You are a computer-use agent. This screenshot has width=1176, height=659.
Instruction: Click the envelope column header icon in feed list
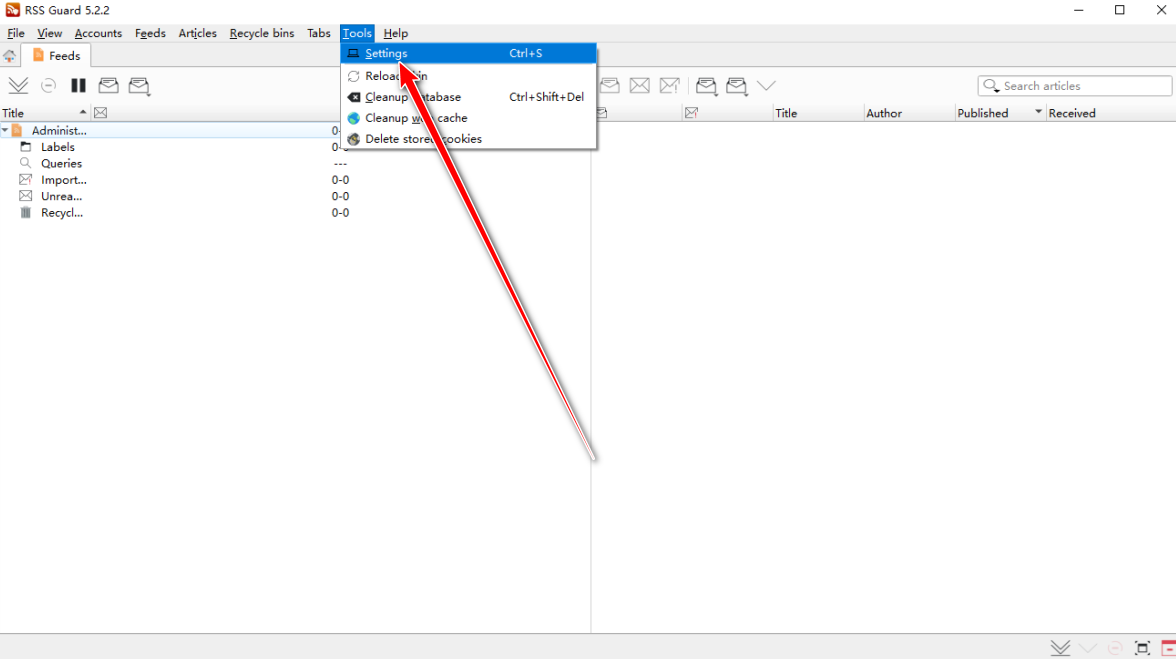[100, 113]
